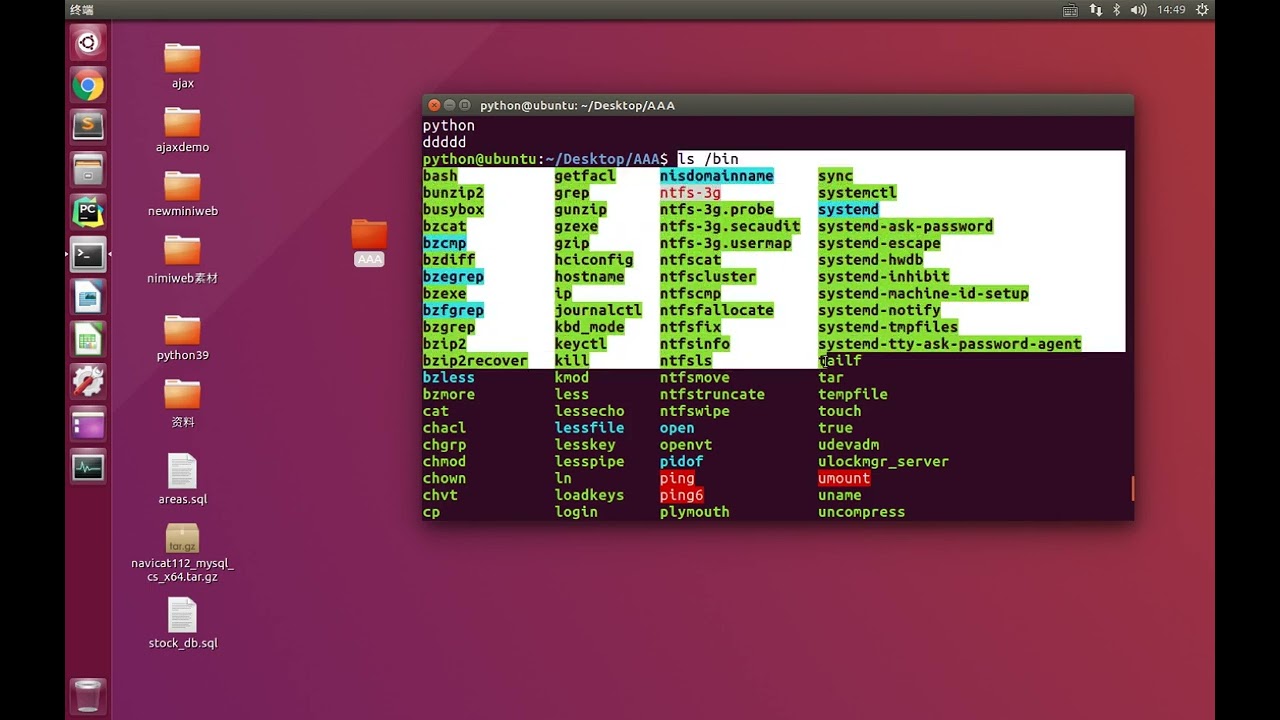Select the nimiweb素材 folder
The image size is (1280, 720).
pos(182,260)
